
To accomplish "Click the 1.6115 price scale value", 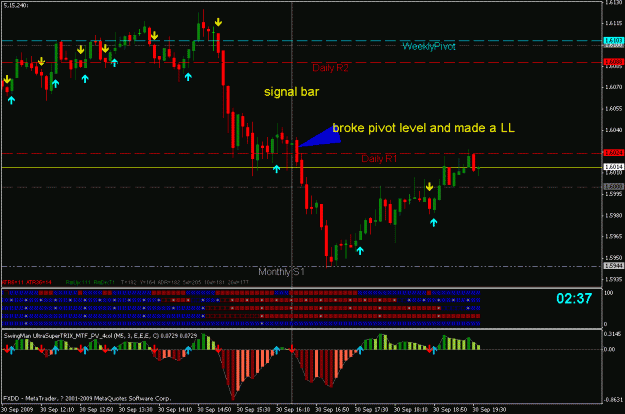I will (x=613, y=24).
